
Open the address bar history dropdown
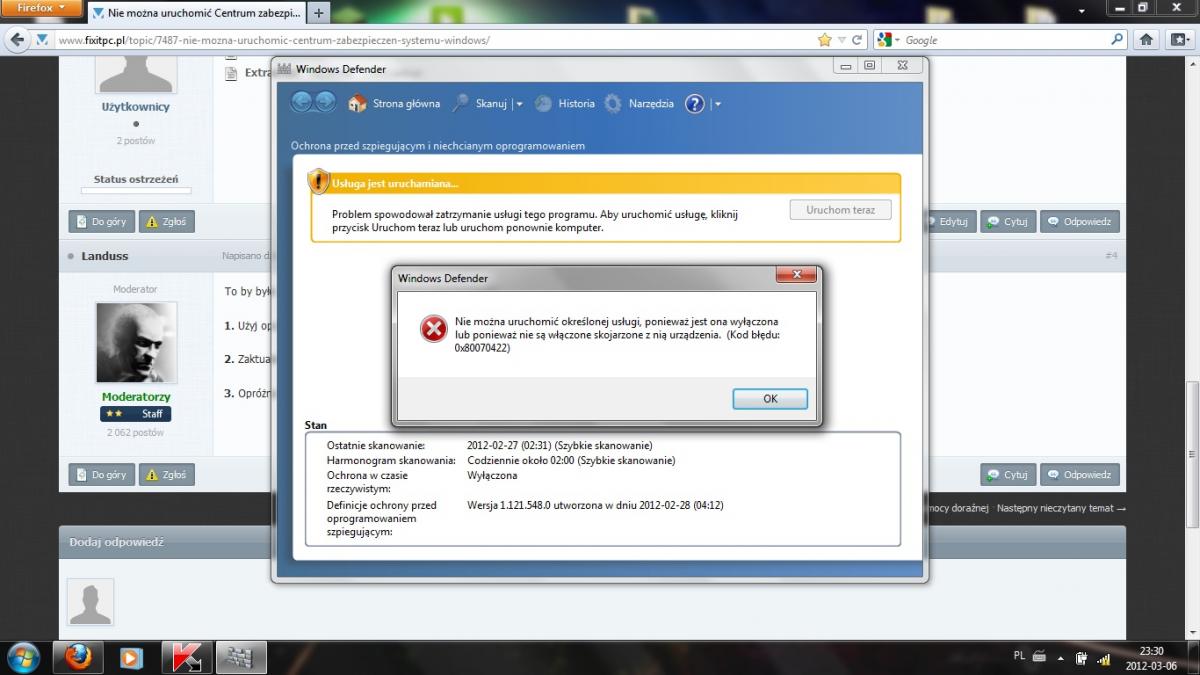point(842,40)
